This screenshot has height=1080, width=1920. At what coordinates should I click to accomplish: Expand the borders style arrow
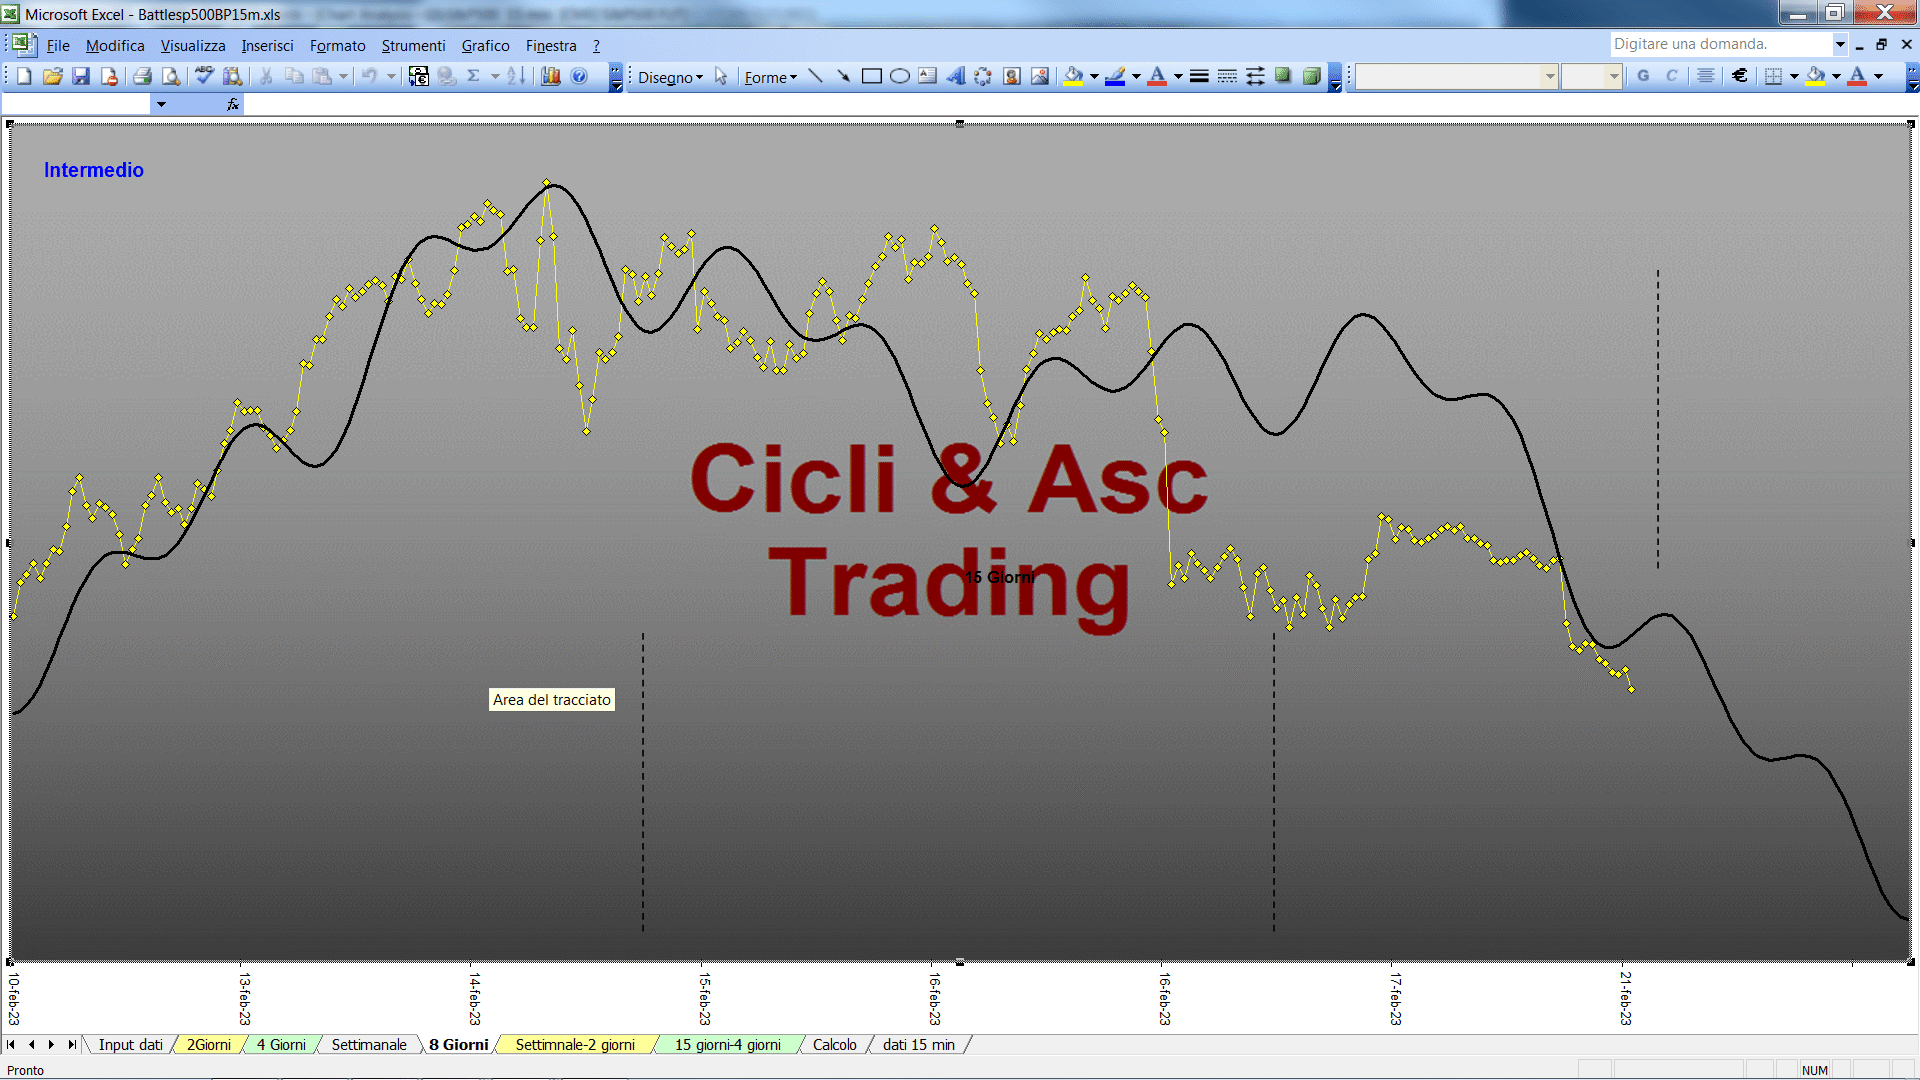pyautogui.click(x=1794, y=76)
